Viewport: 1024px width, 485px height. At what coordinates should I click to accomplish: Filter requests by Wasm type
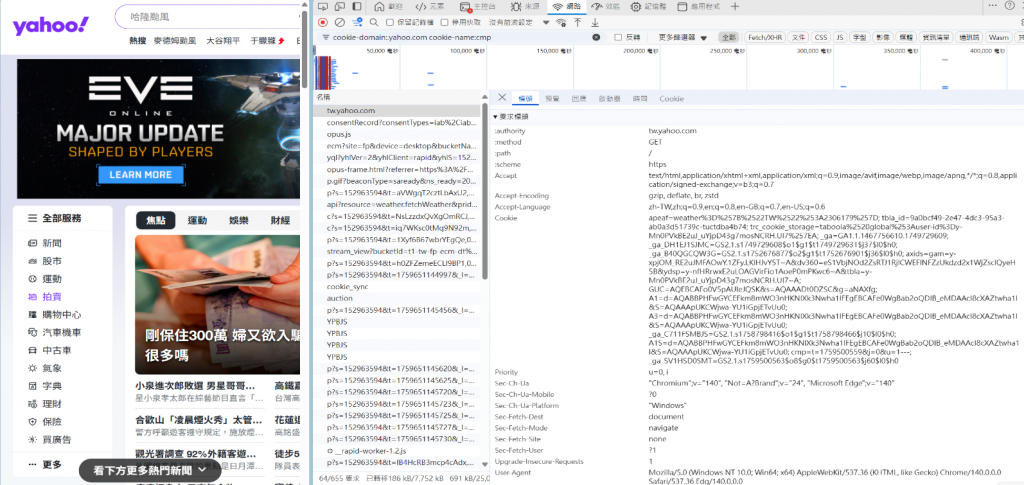coord(999,38)
